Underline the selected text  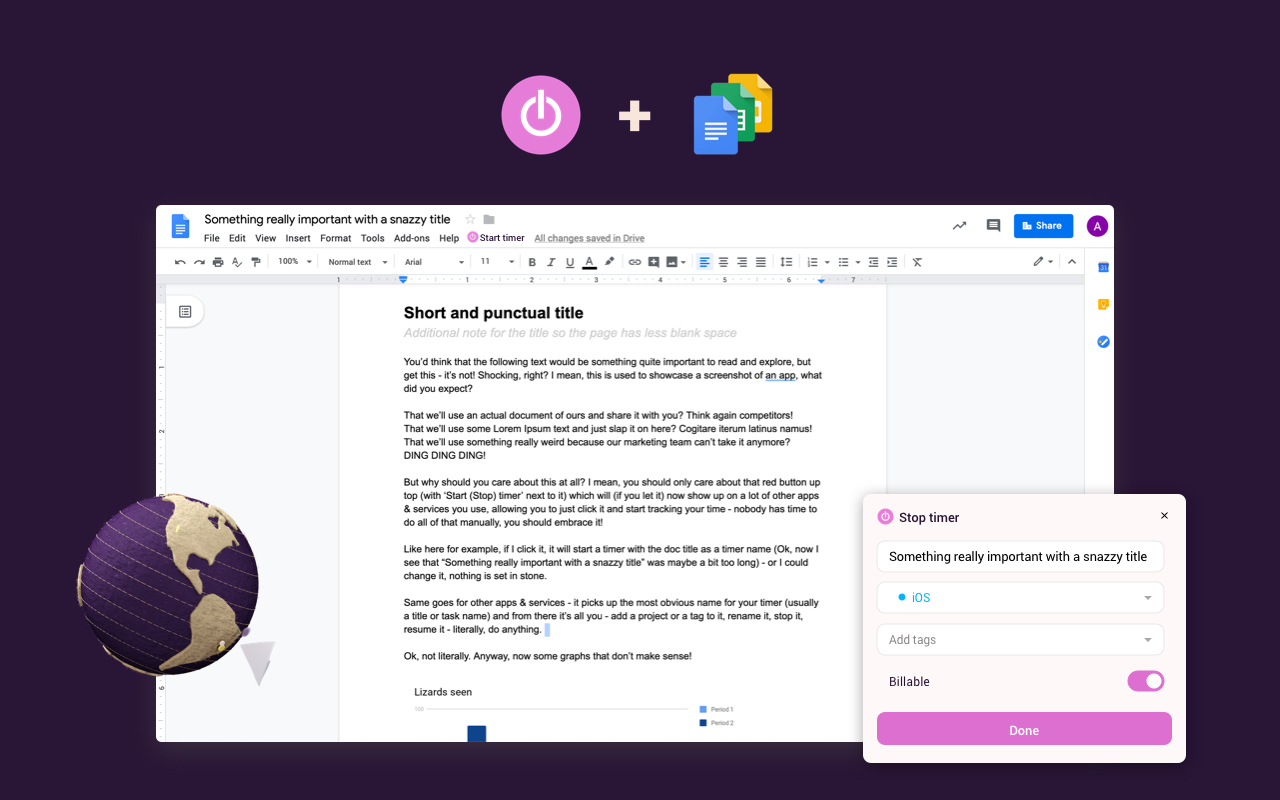pyautogui.click(x=570, y=261)
